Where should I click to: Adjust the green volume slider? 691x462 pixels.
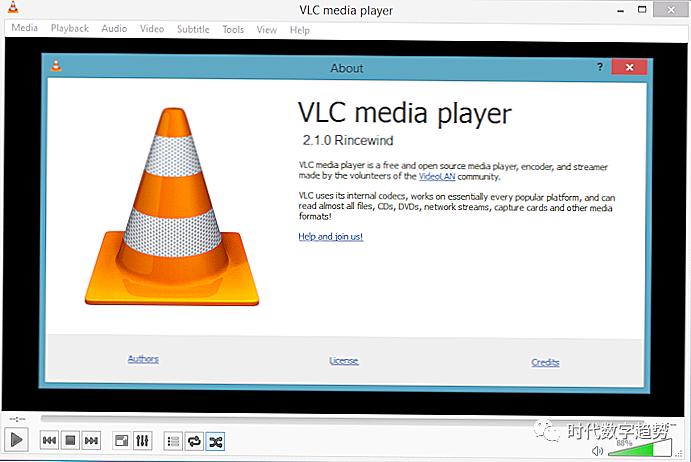point(639,449)
